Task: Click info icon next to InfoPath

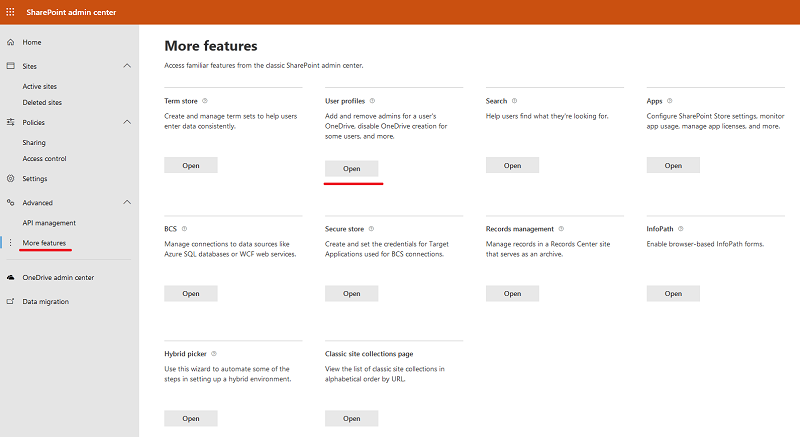Action: tap(681, 229)
